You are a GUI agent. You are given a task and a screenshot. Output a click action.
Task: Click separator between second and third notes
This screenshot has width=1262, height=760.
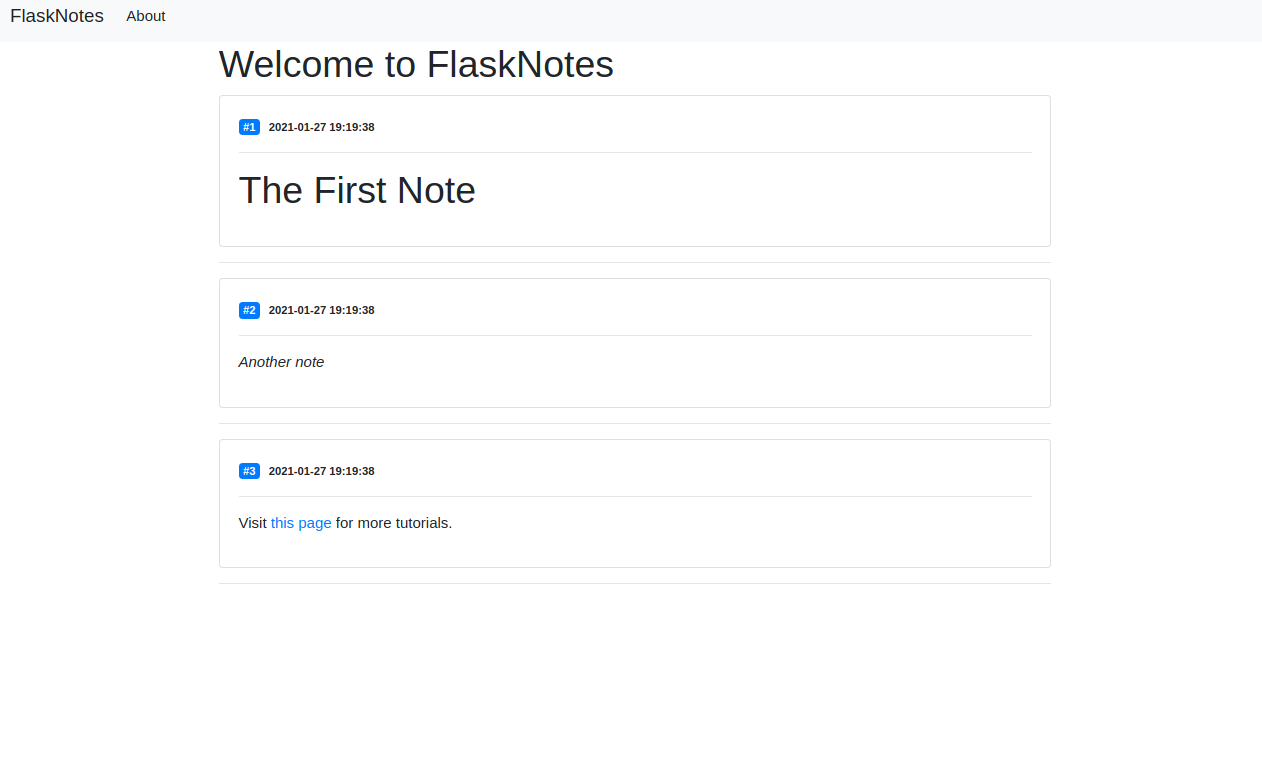click(x=635, y=423)
